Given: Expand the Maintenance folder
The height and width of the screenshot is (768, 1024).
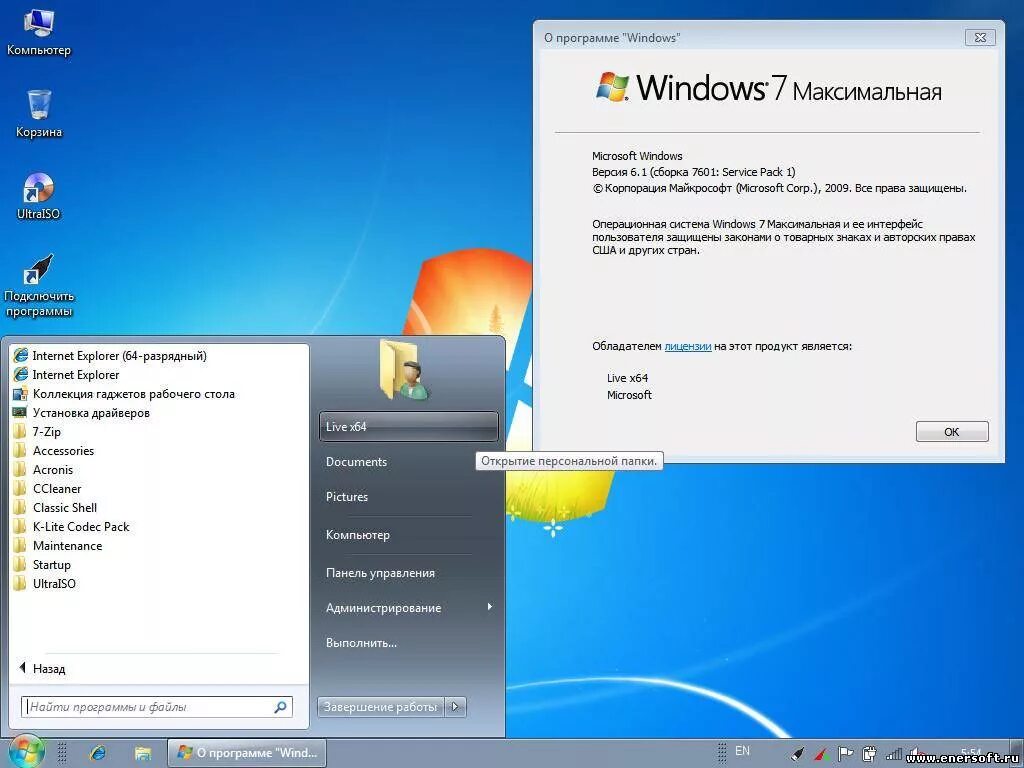Looking at the screenshot, I should pos(58,545).
